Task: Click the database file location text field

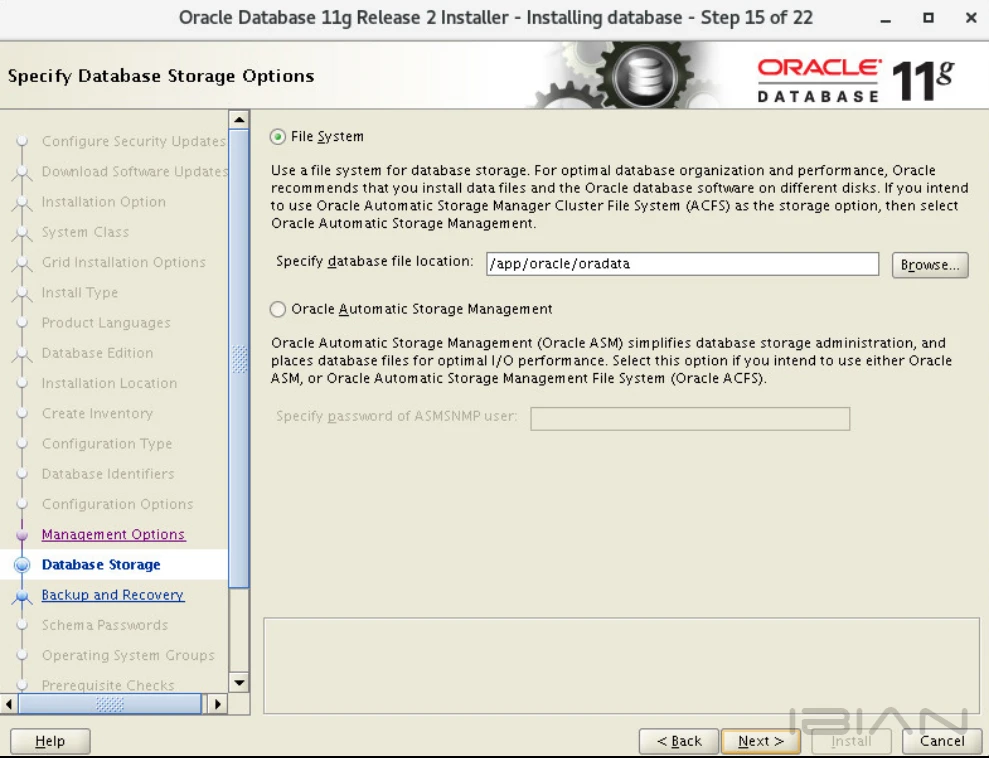Action: (682, 264)
